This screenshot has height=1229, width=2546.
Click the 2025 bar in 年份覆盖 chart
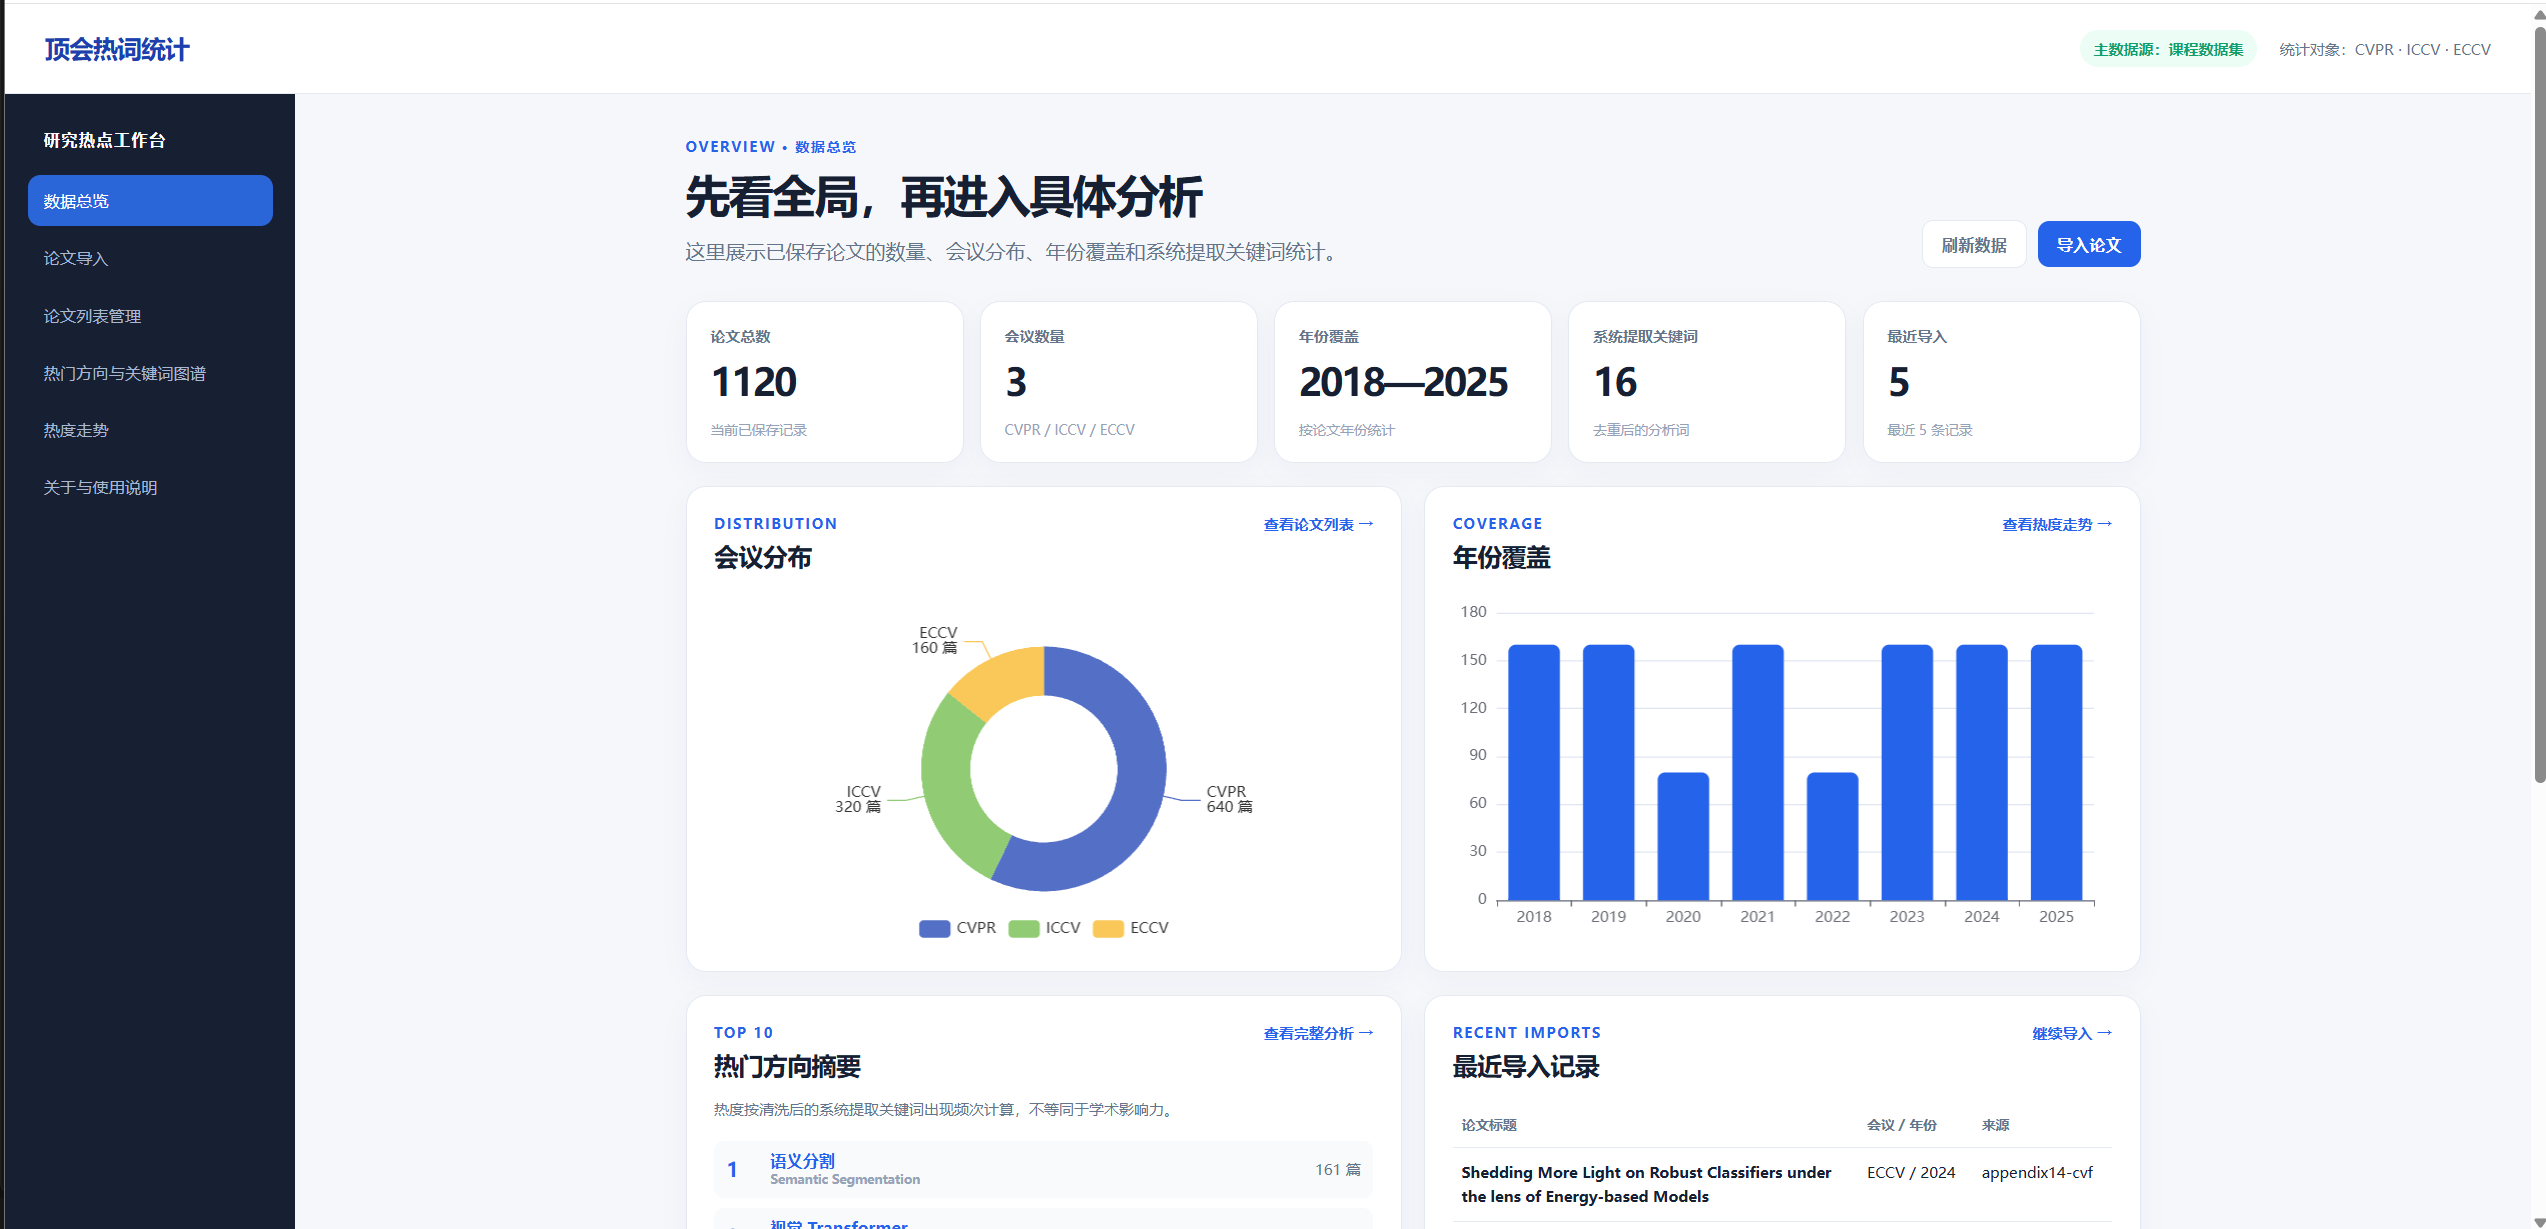coord(2056,772)
